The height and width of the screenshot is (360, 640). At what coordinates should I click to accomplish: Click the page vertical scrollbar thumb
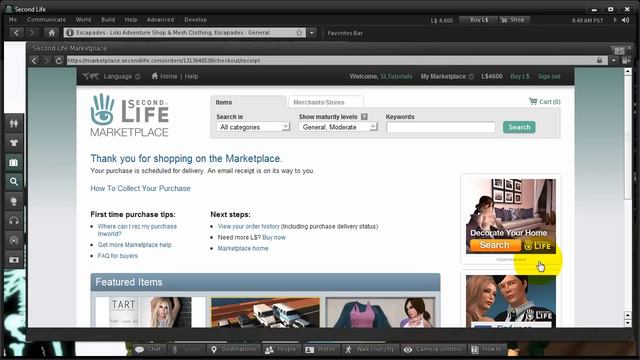(628, 137)
